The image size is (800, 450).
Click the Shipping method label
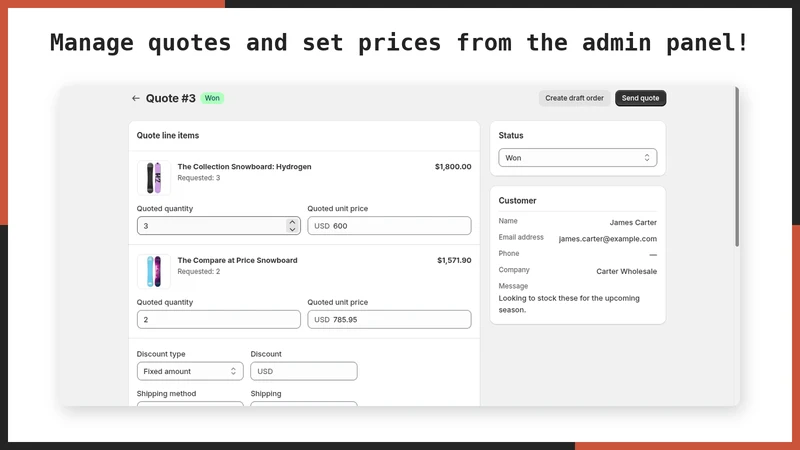click(x=166, y=393)
